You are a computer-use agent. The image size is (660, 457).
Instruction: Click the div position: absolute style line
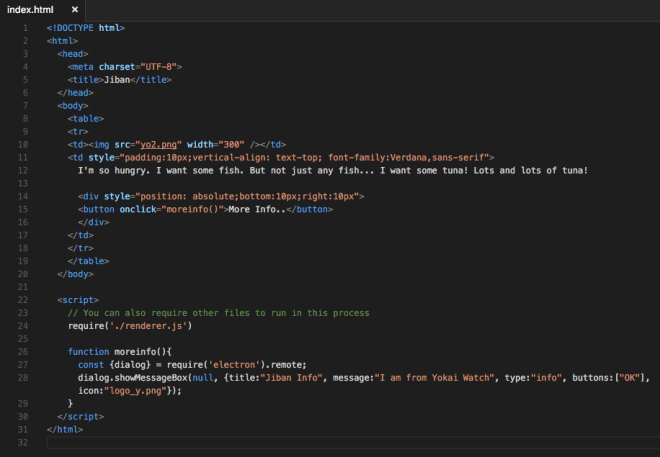coord(221,197)
